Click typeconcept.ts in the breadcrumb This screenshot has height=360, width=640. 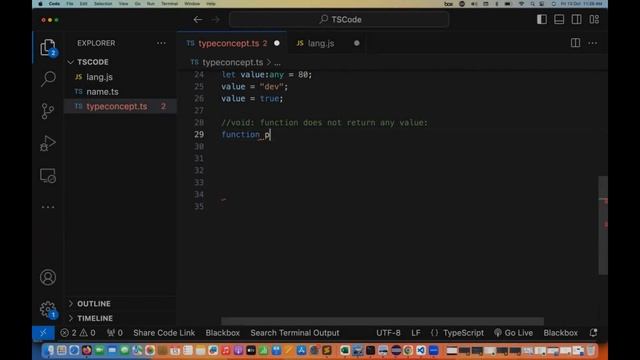pyautogui.click(x=232, y=62)
